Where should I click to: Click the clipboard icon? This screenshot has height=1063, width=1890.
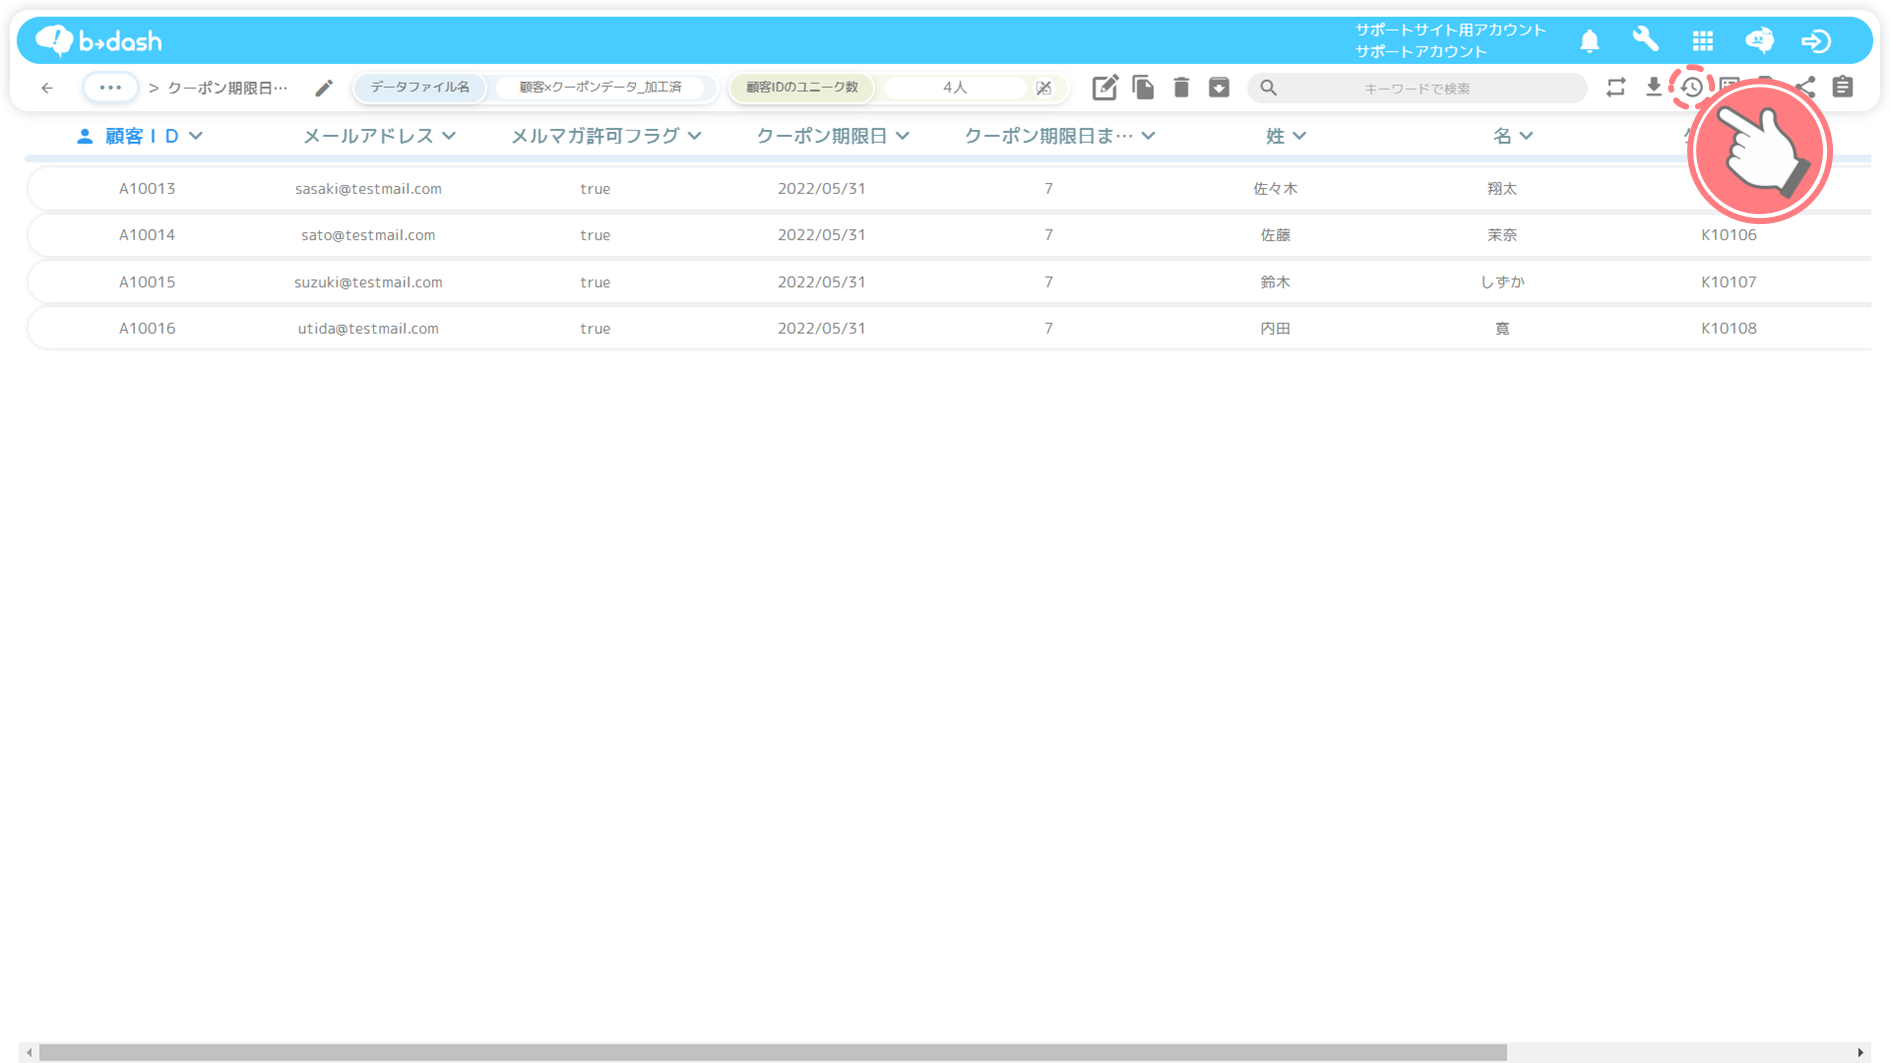click(1843, 88)
